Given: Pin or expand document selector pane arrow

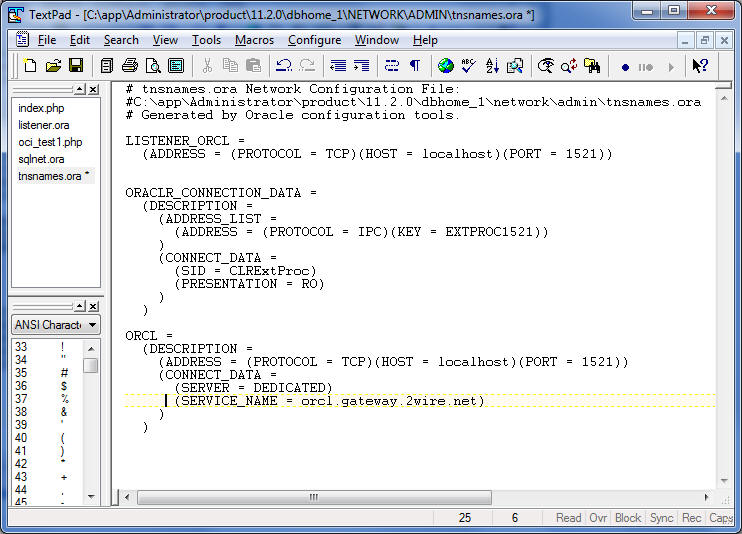Looking at the screenshot, I should 80,89.
